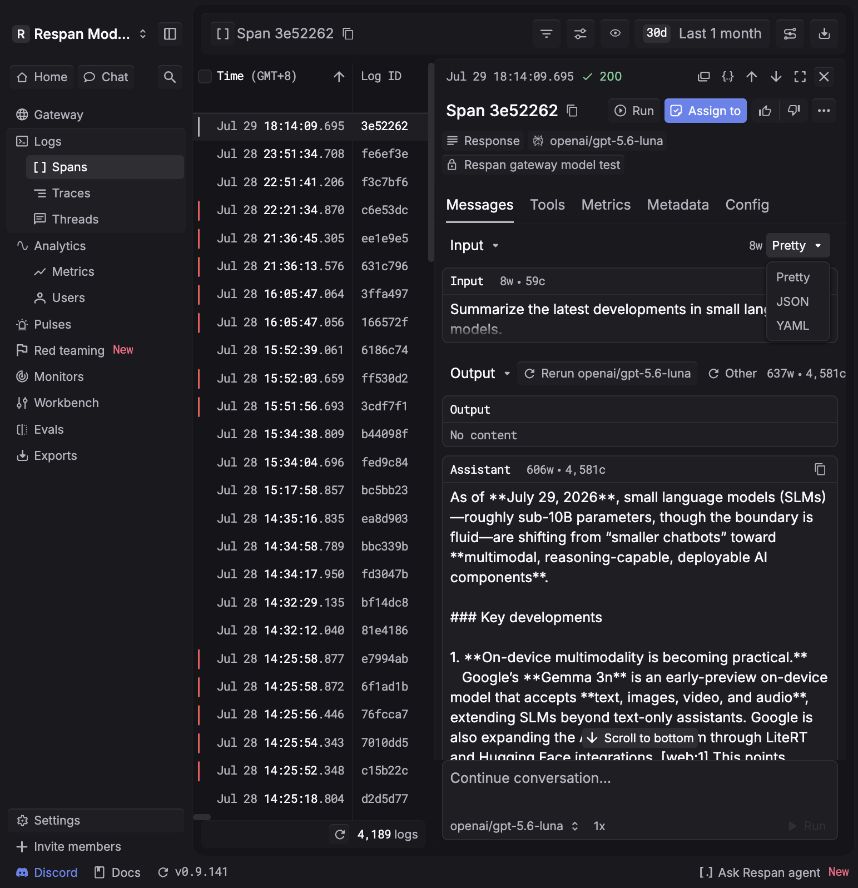Rerun openai/gpt-5.6-luna output

point(607,374)
